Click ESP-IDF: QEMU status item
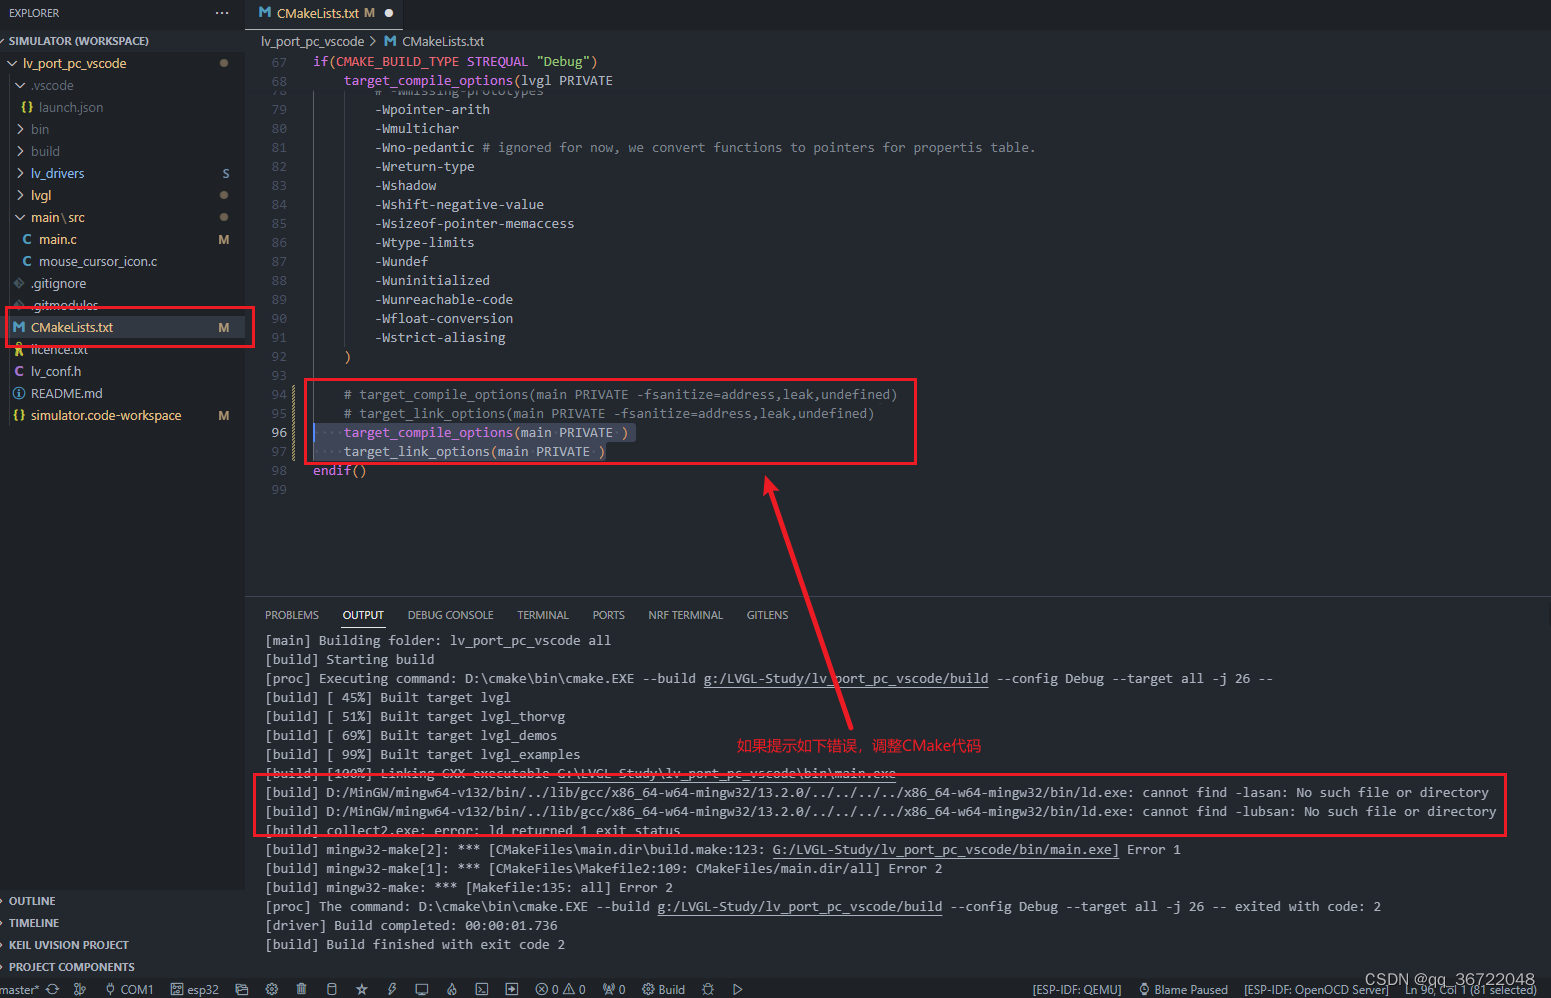The image size is (1551, 998). click(1077, 989)
